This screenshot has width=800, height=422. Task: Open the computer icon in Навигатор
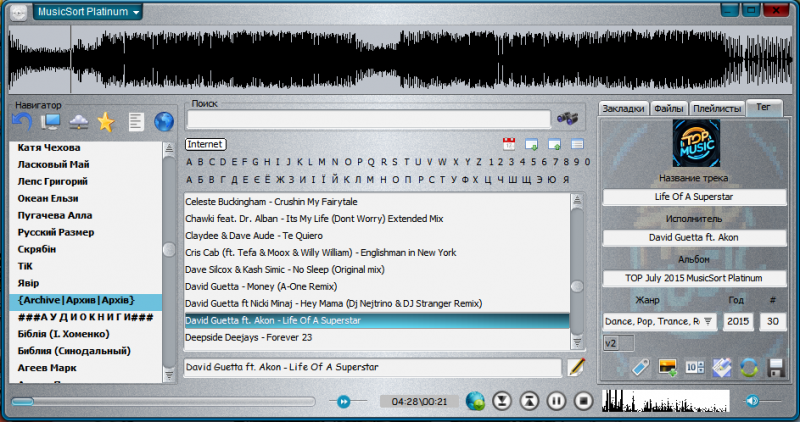pos(51,122)
